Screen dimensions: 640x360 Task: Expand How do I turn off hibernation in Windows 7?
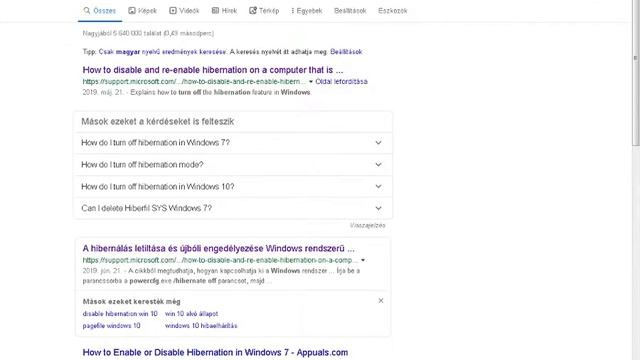233,143
